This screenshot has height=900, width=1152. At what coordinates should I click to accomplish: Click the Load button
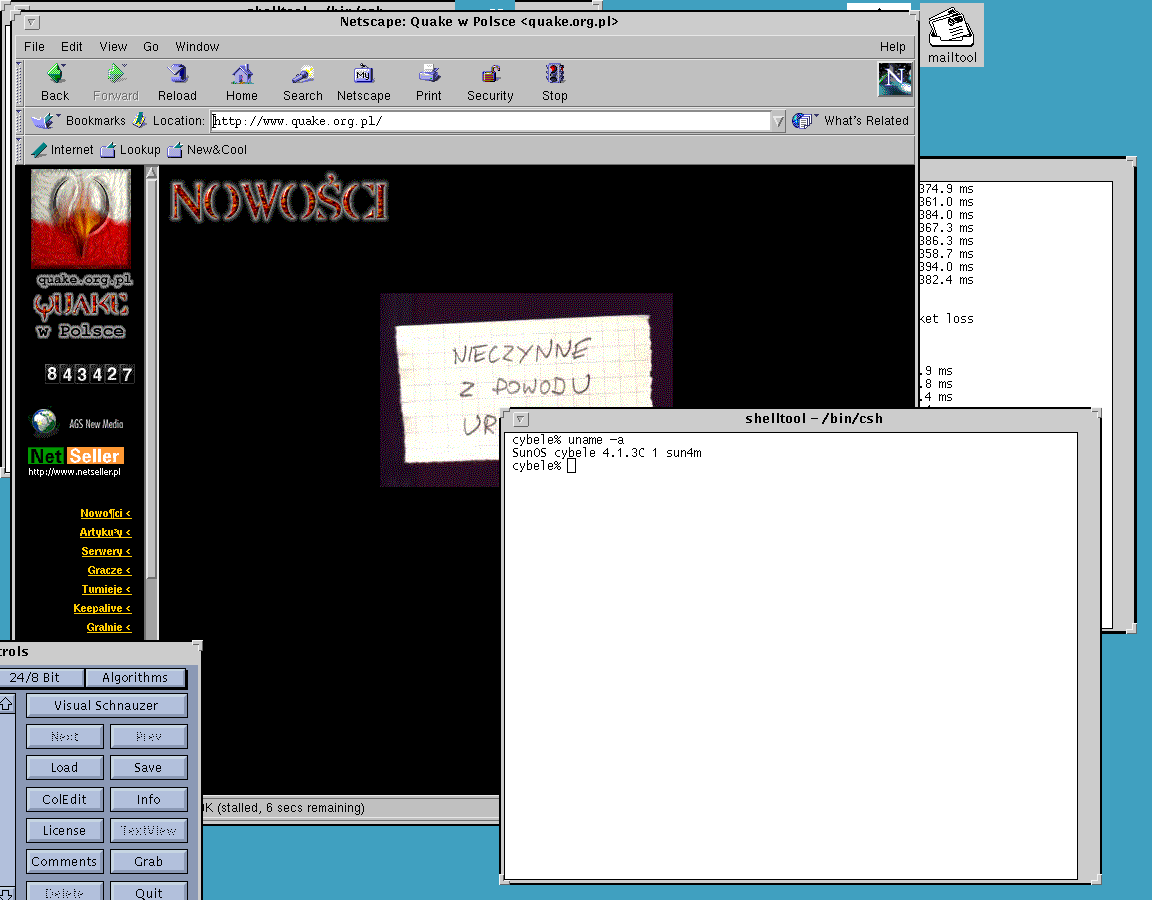[65, 768]
